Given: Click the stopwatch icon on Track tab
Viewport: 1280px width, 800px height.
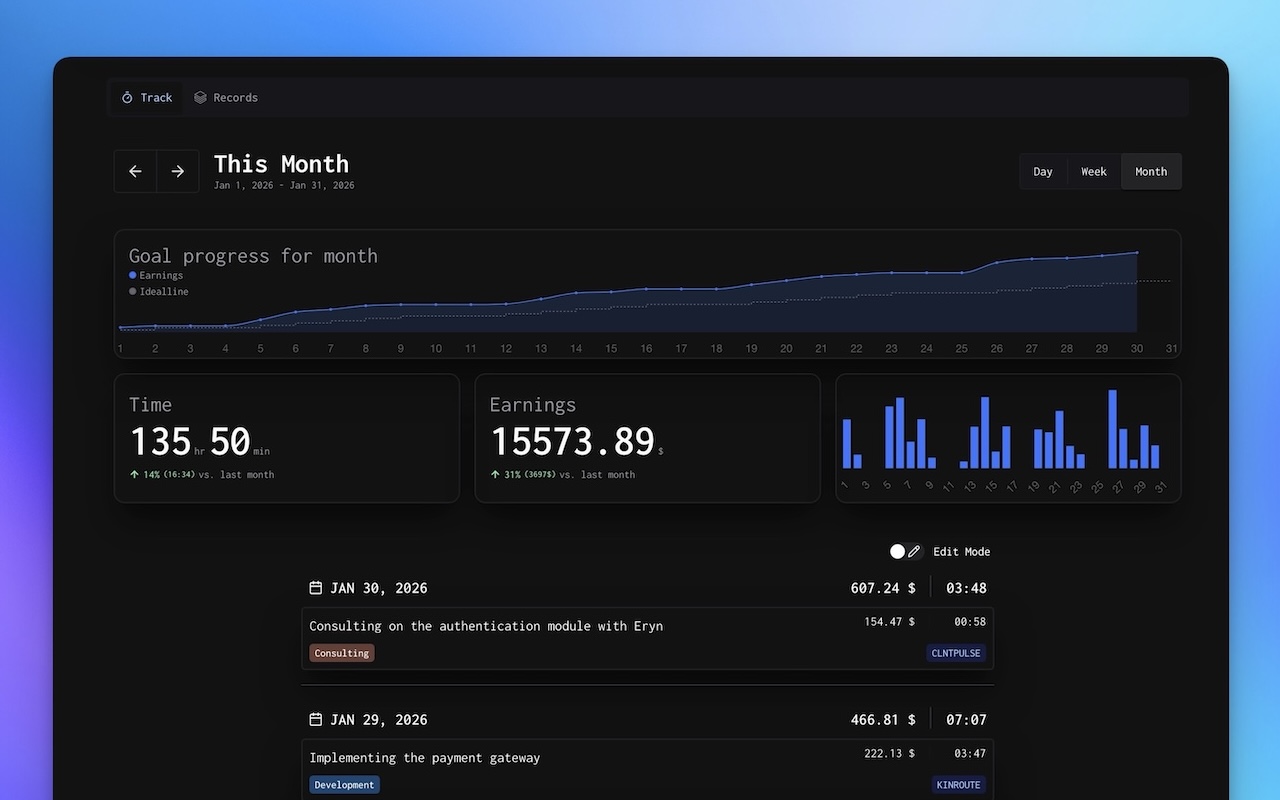Looking at the screenshot, I should pyautogui.click(x=127, y=98).
